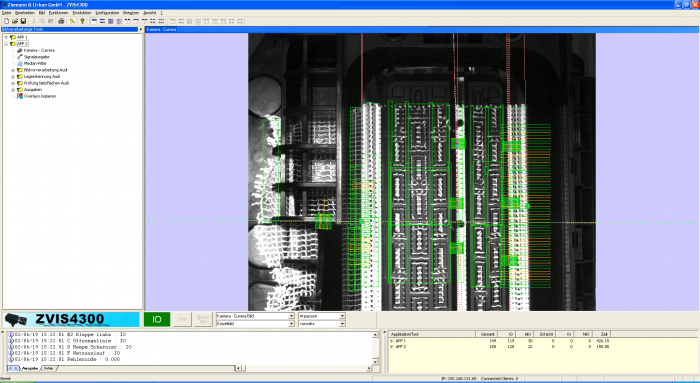Image resolution: width=700 pixels, height=383 pixels.
Task: Select the Median-Filter tree item
Action: point(35,63)
